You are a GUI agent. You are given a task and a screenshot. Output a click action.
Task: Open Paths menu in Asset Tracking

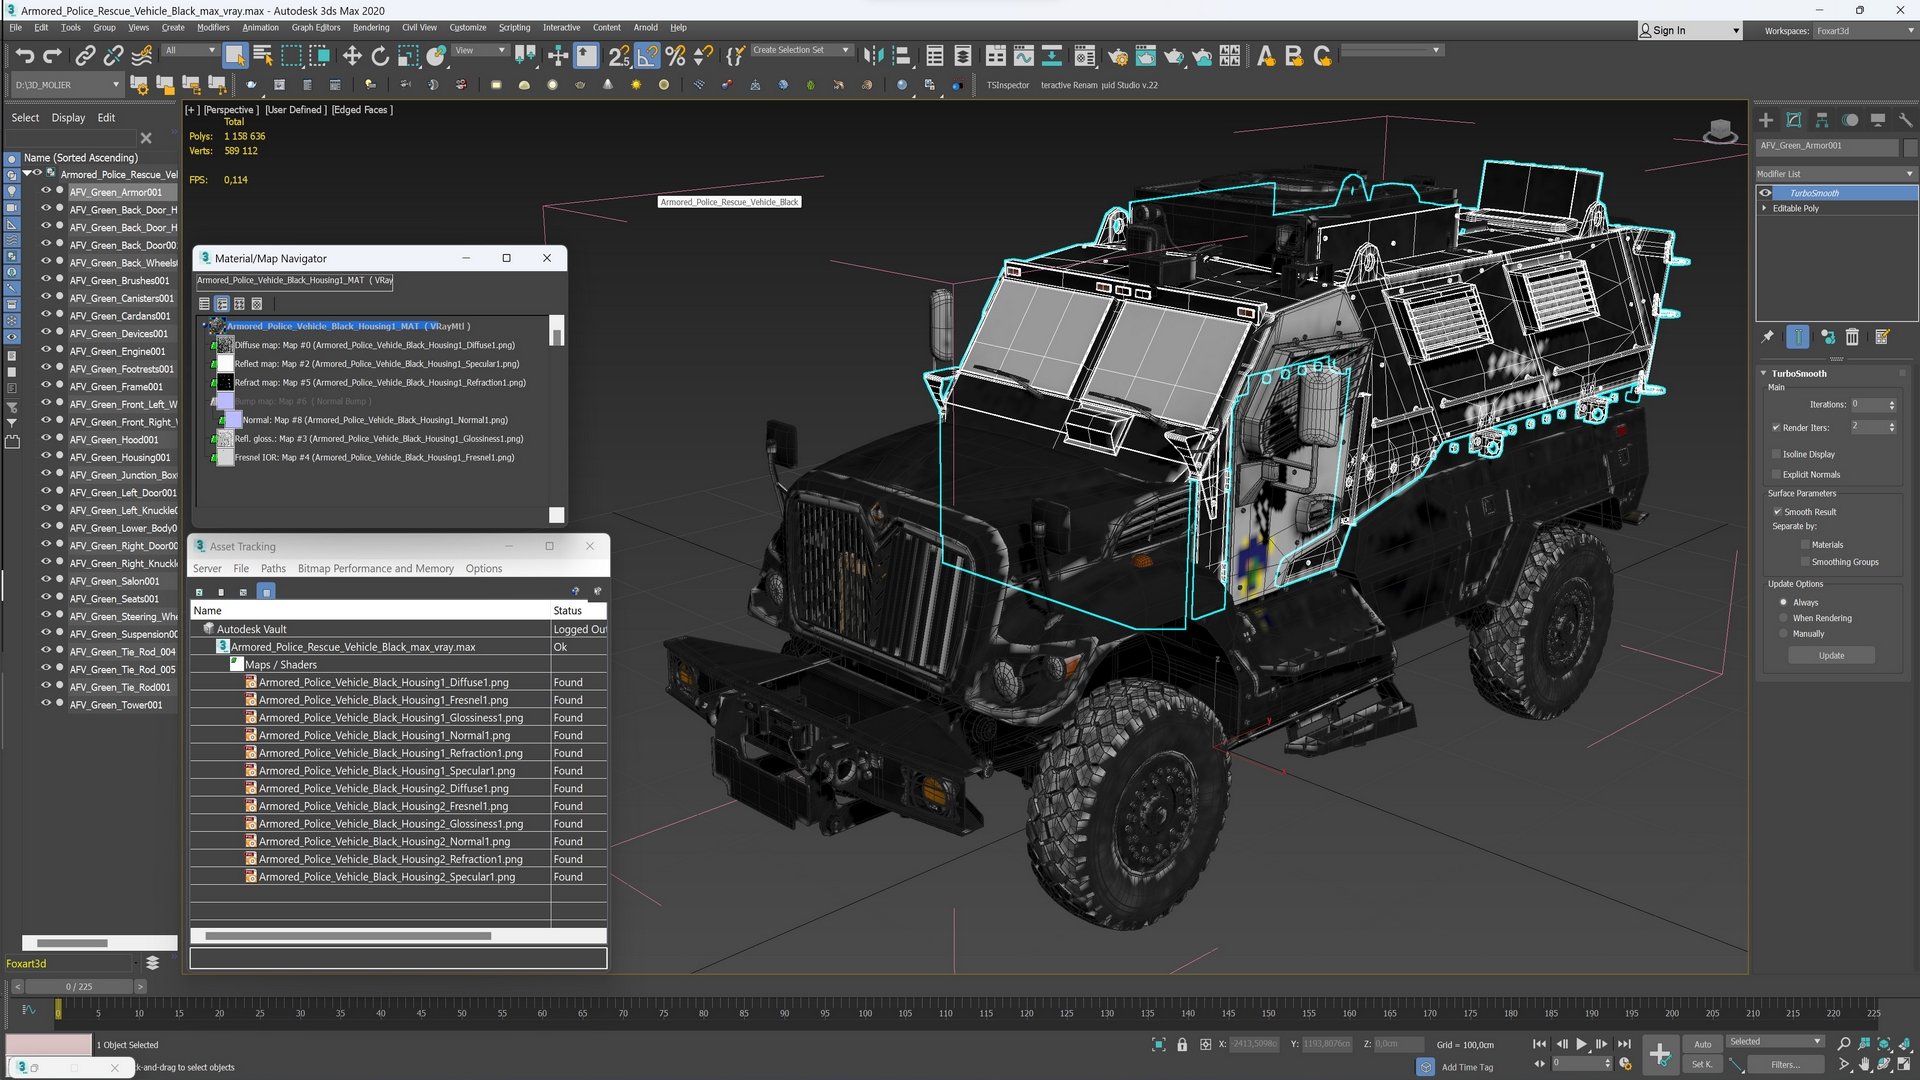click(x=273, y=568)
